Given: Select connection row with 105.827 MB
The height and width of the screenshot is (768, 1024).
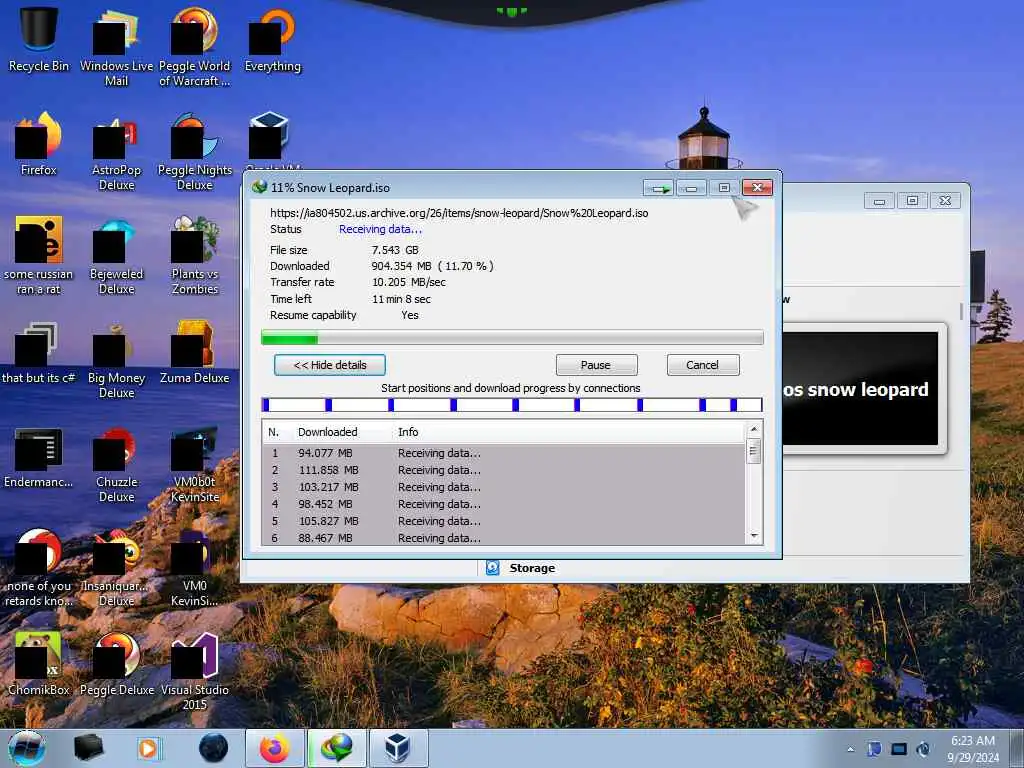Looking at the screenshot, I should tap(503, 521).
